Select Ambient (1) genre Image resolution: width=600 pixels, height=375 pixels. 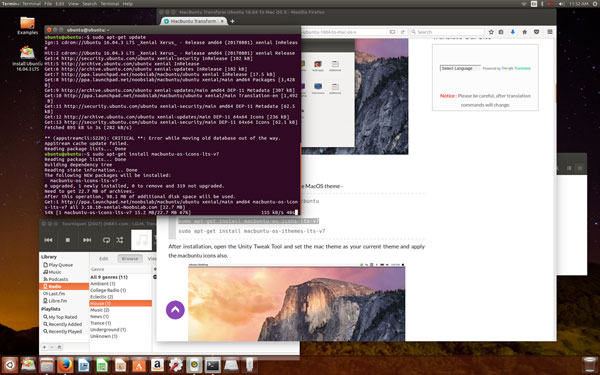[121, 284]
